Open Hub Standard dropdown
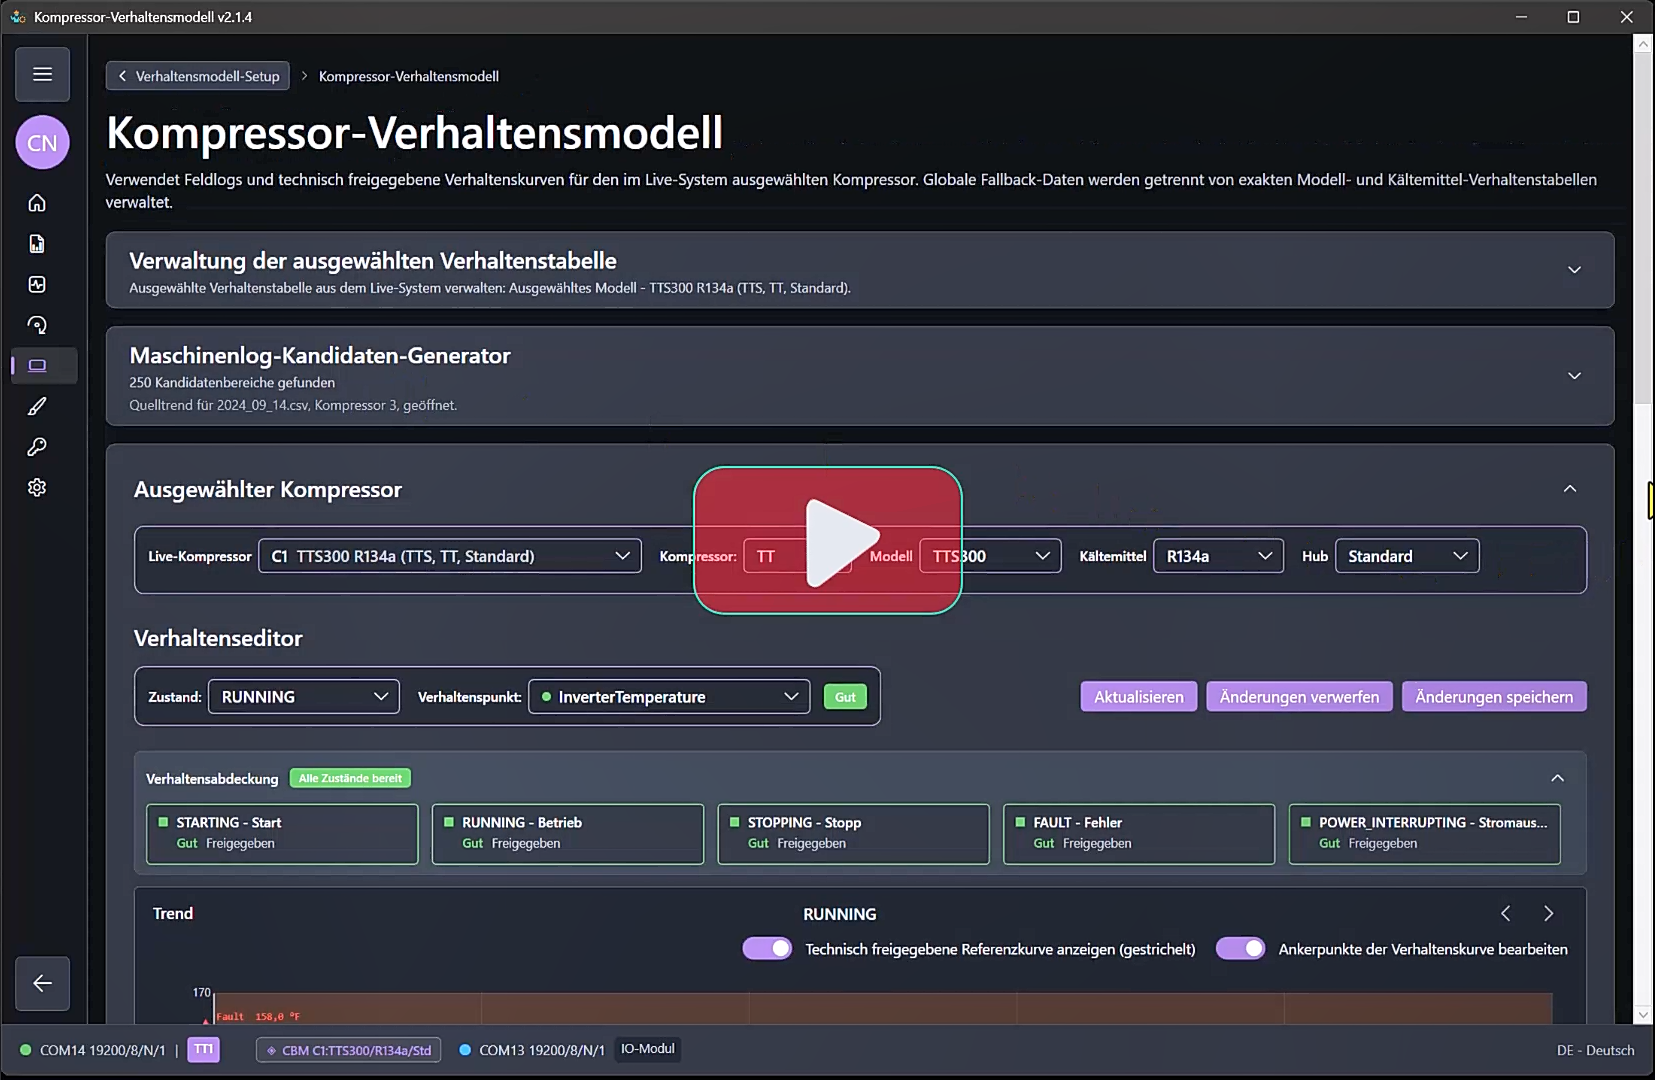 point(1407,556)
